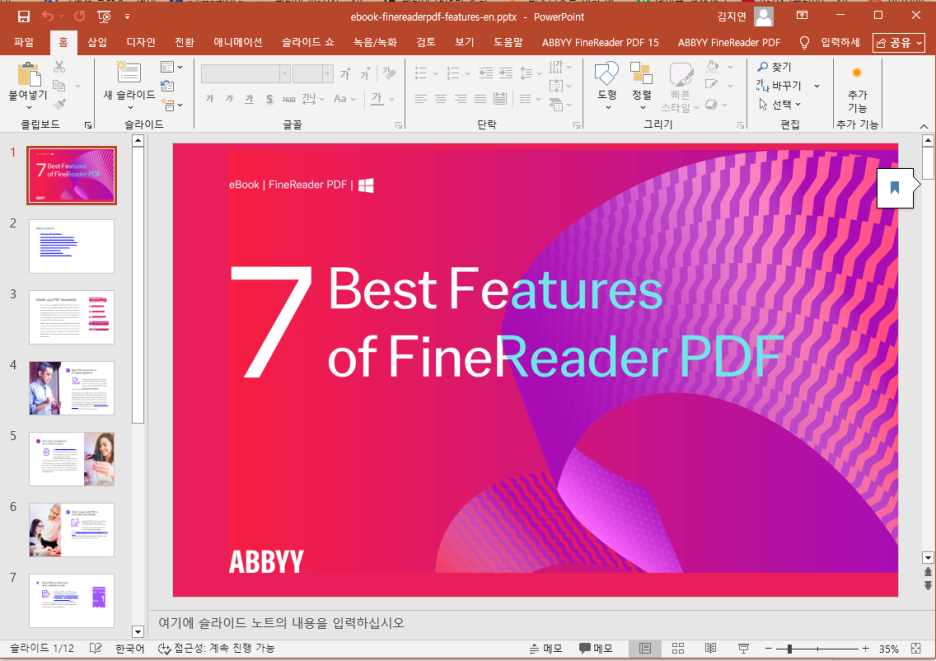936x661 pixels.
Task: Center the paragraph text
Action: pyautogui.click(x=441, y=99)
